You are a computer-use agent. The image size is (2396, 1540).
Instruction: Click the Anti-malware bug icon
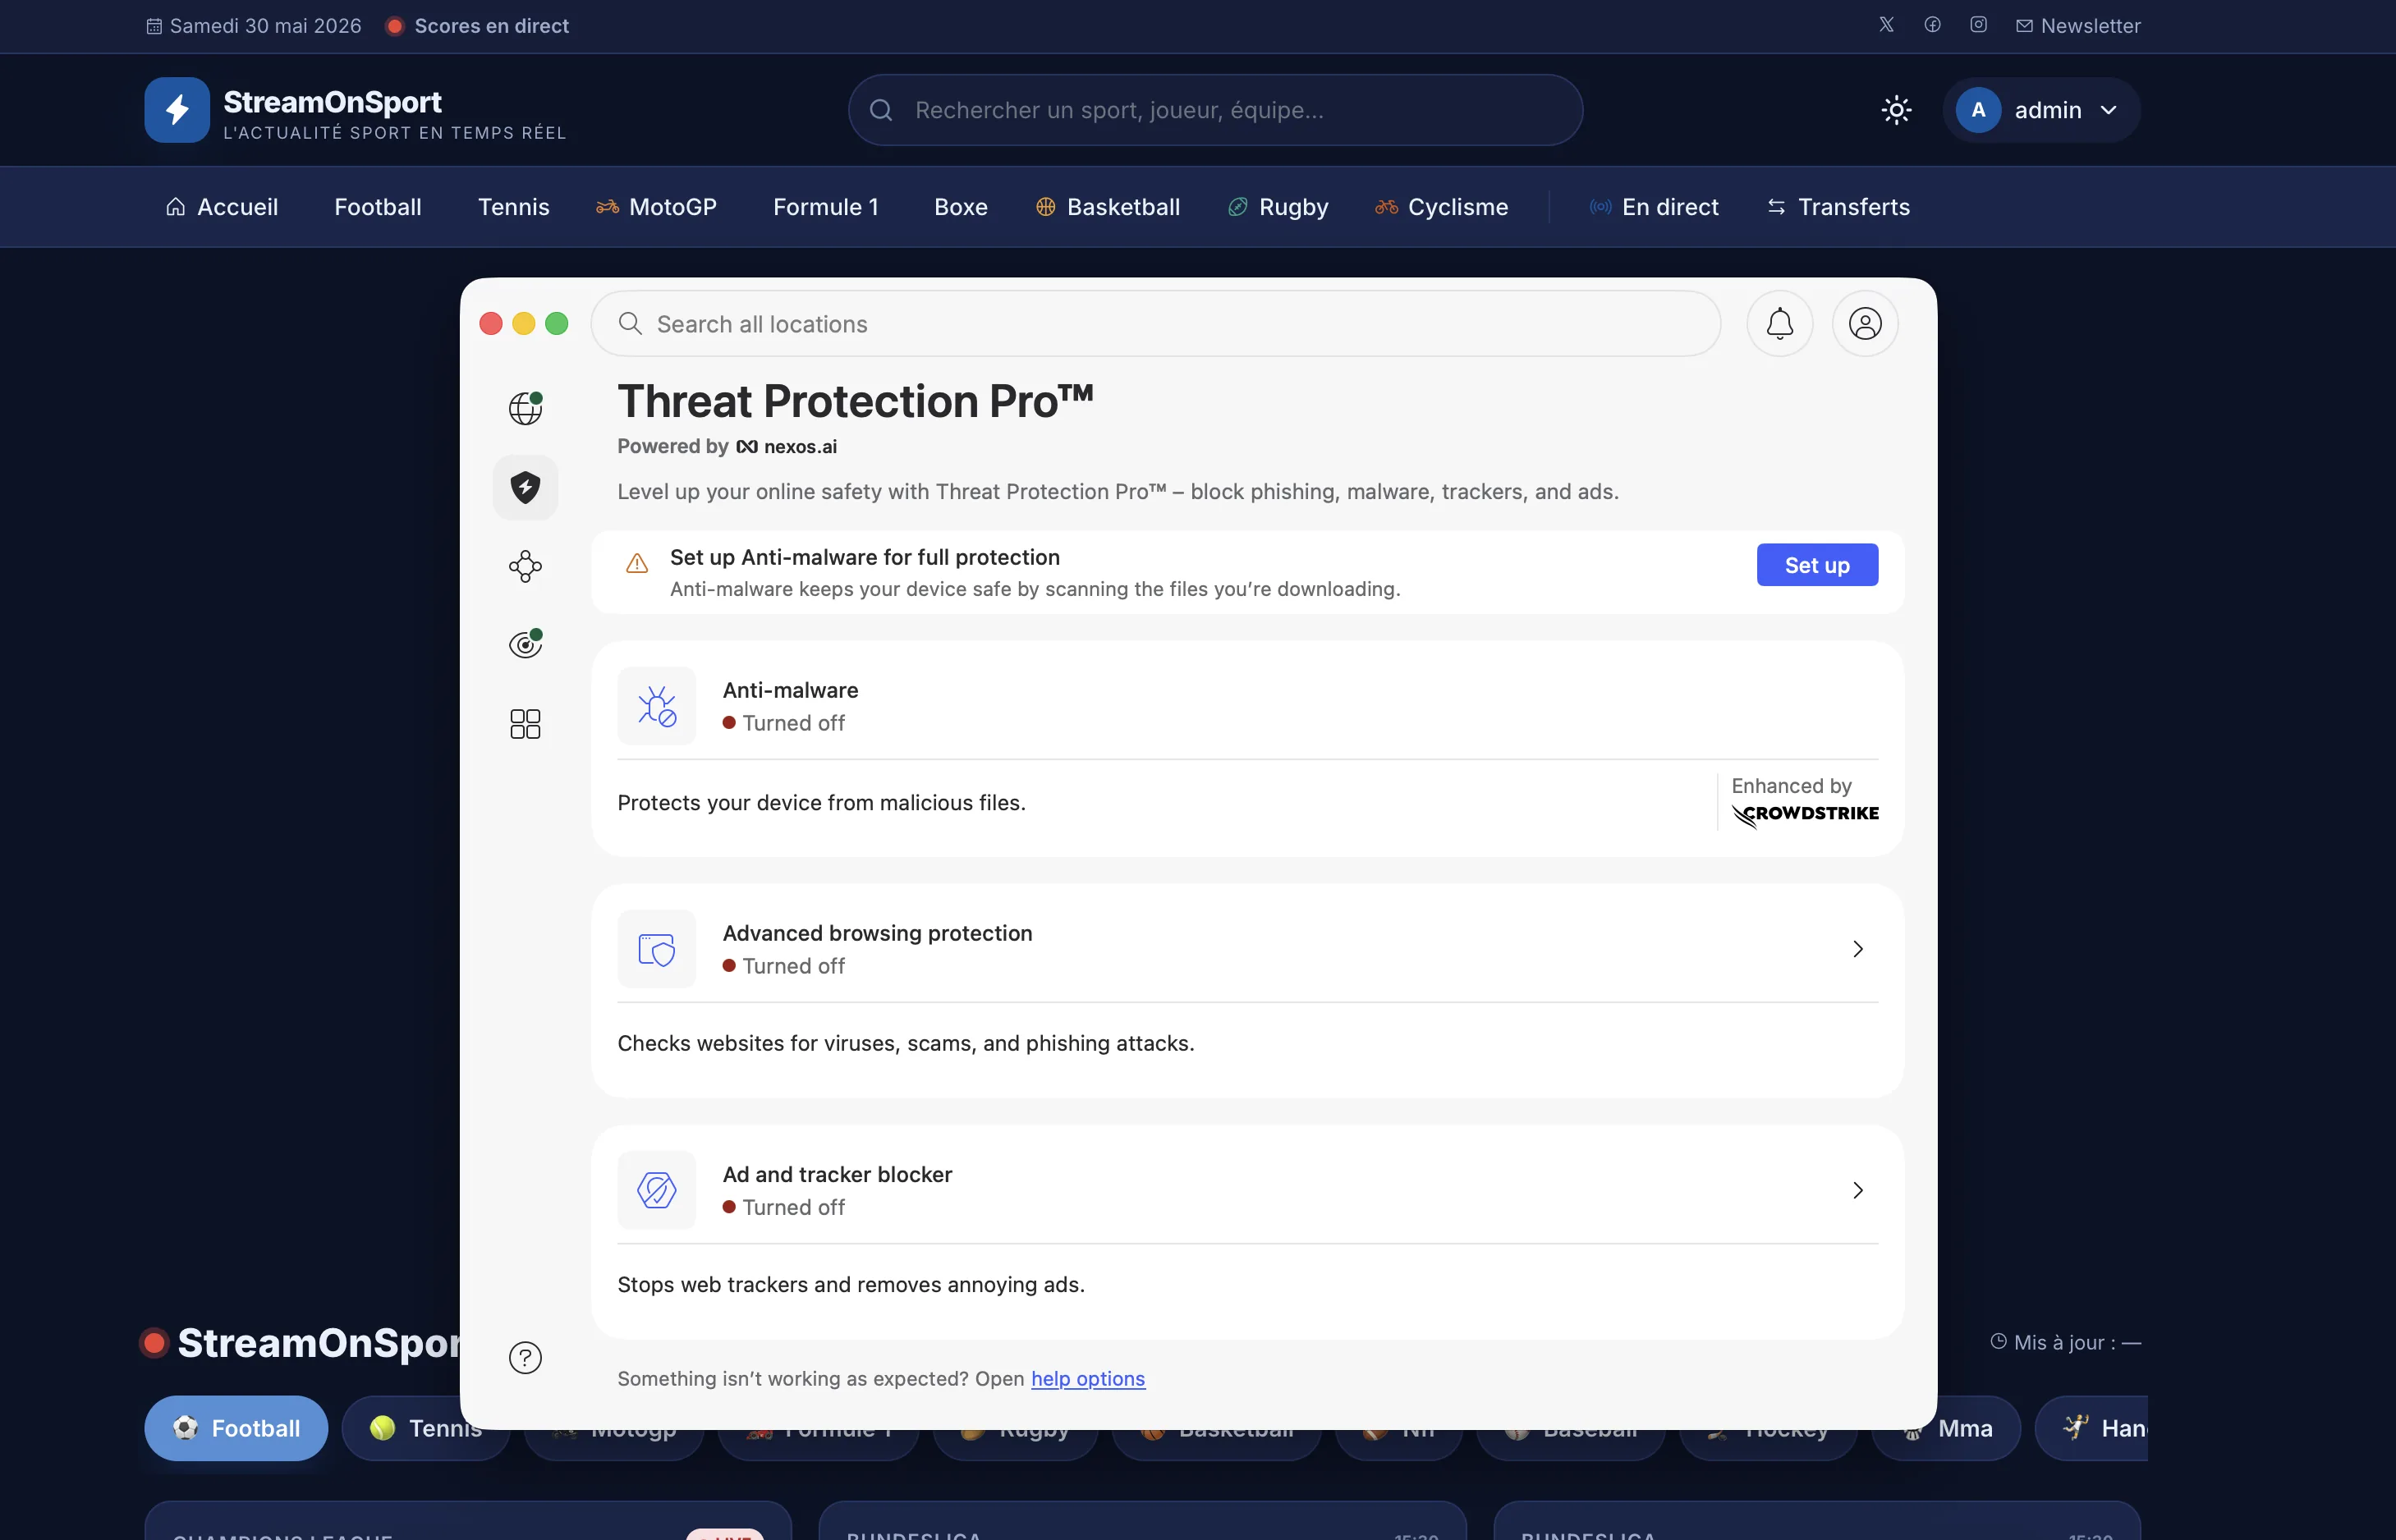coord(656,706)
